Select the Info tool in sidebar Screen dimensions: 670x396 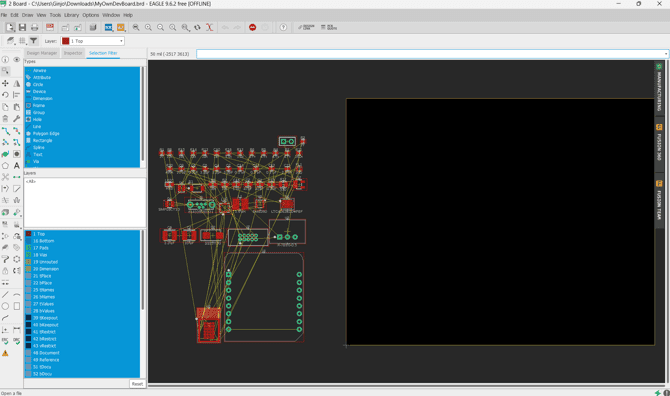5,59
